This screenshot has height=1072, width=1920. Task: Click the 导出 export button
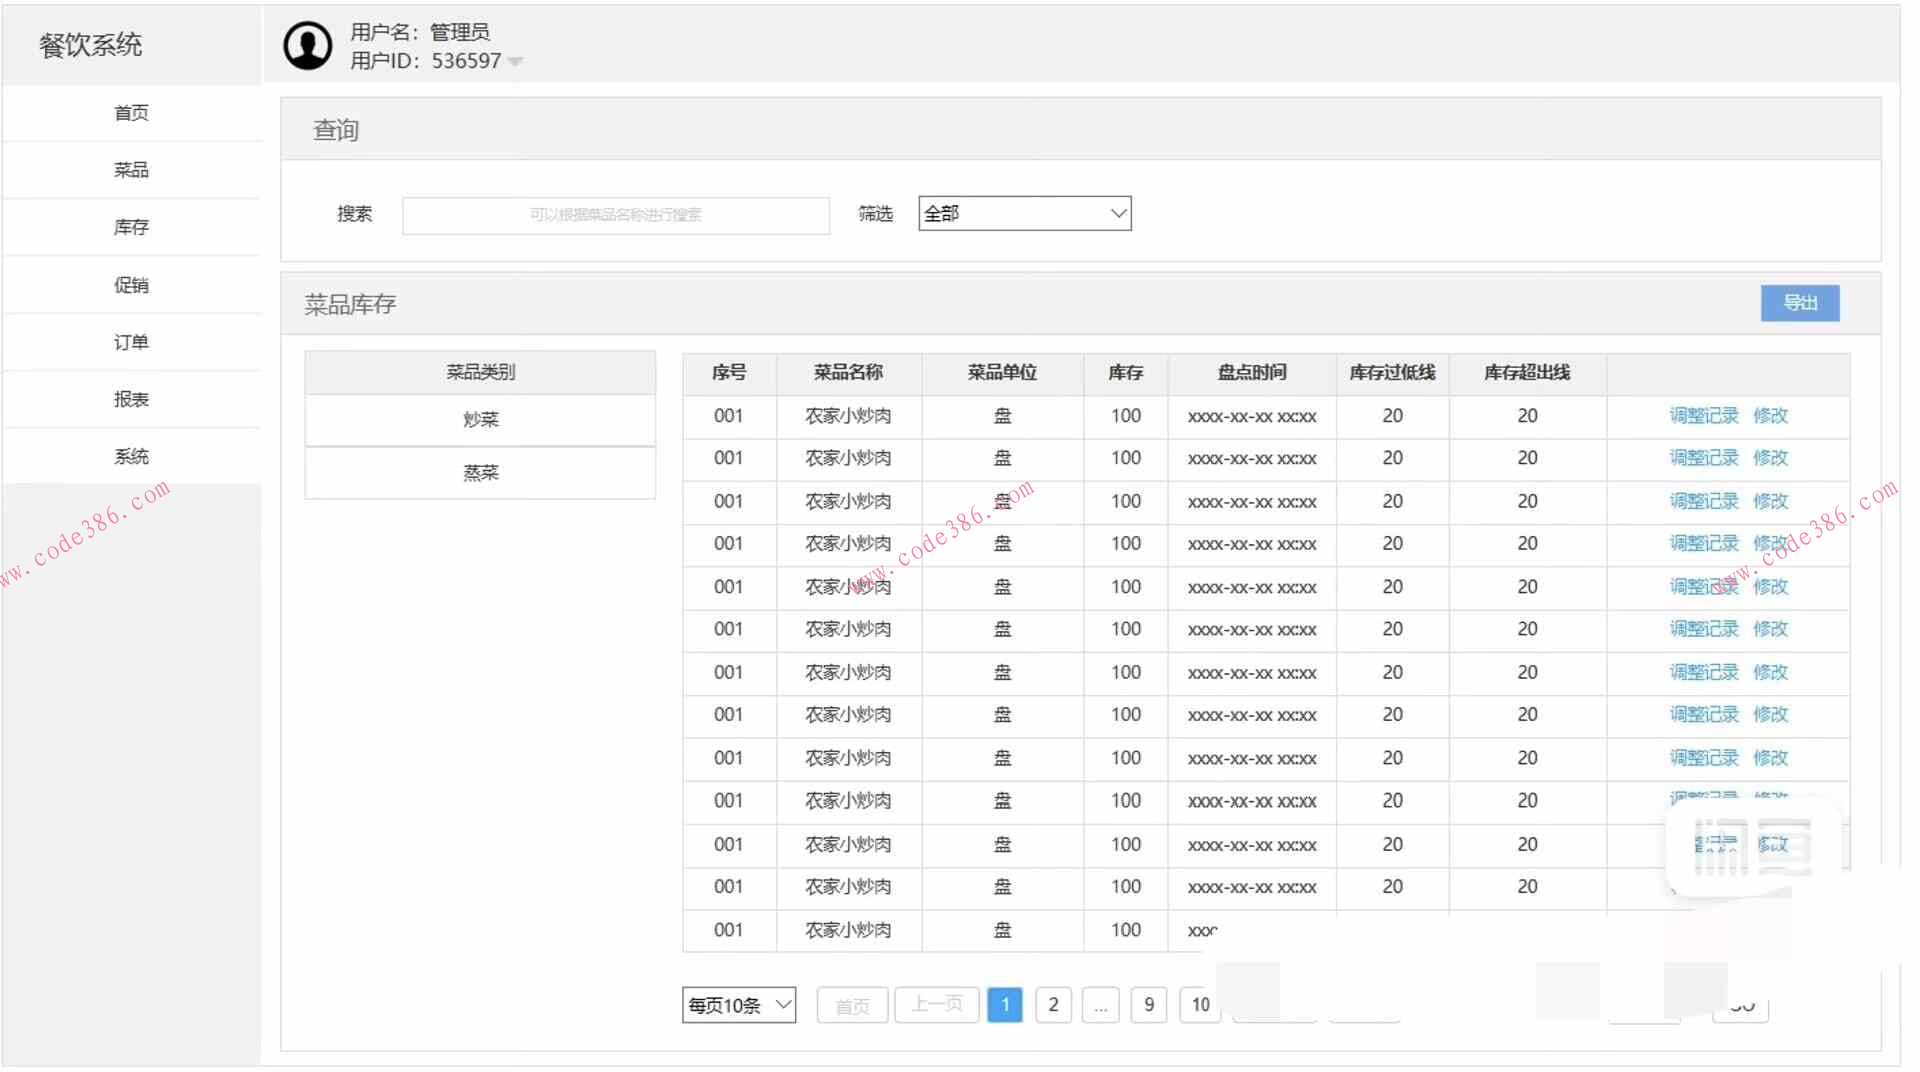pos(1799,303)
